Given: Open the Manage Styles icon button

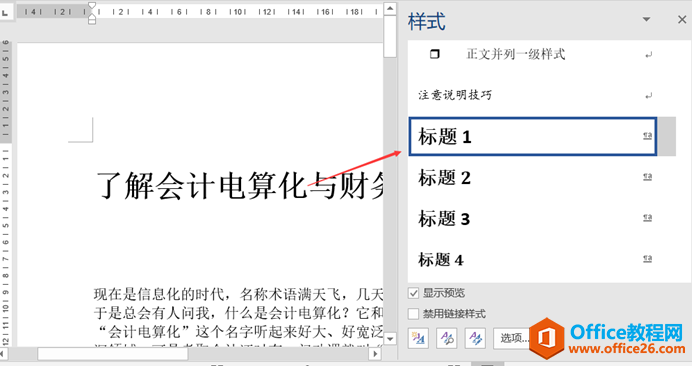Looking at the screenshot, I should 475,339.
